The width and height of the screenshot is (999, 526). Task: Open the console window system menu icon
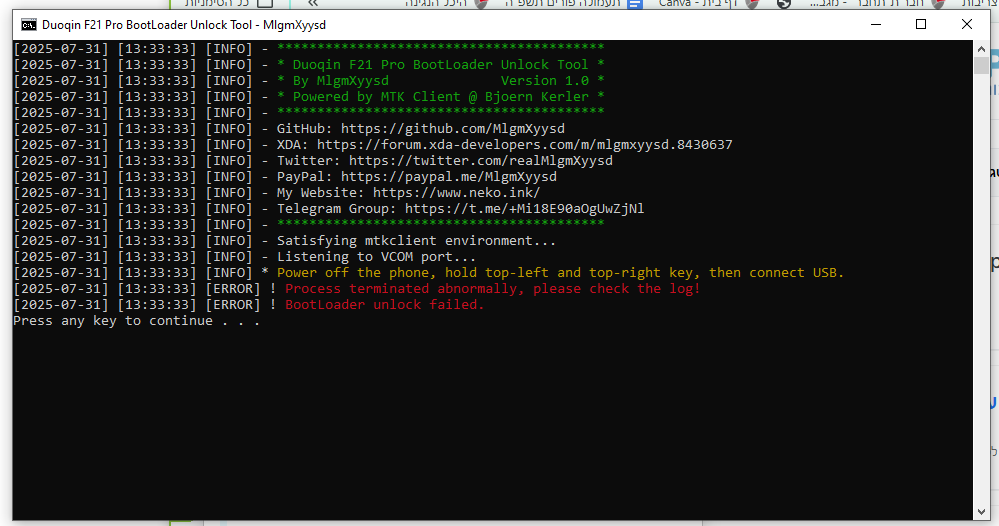click(29, 25)
